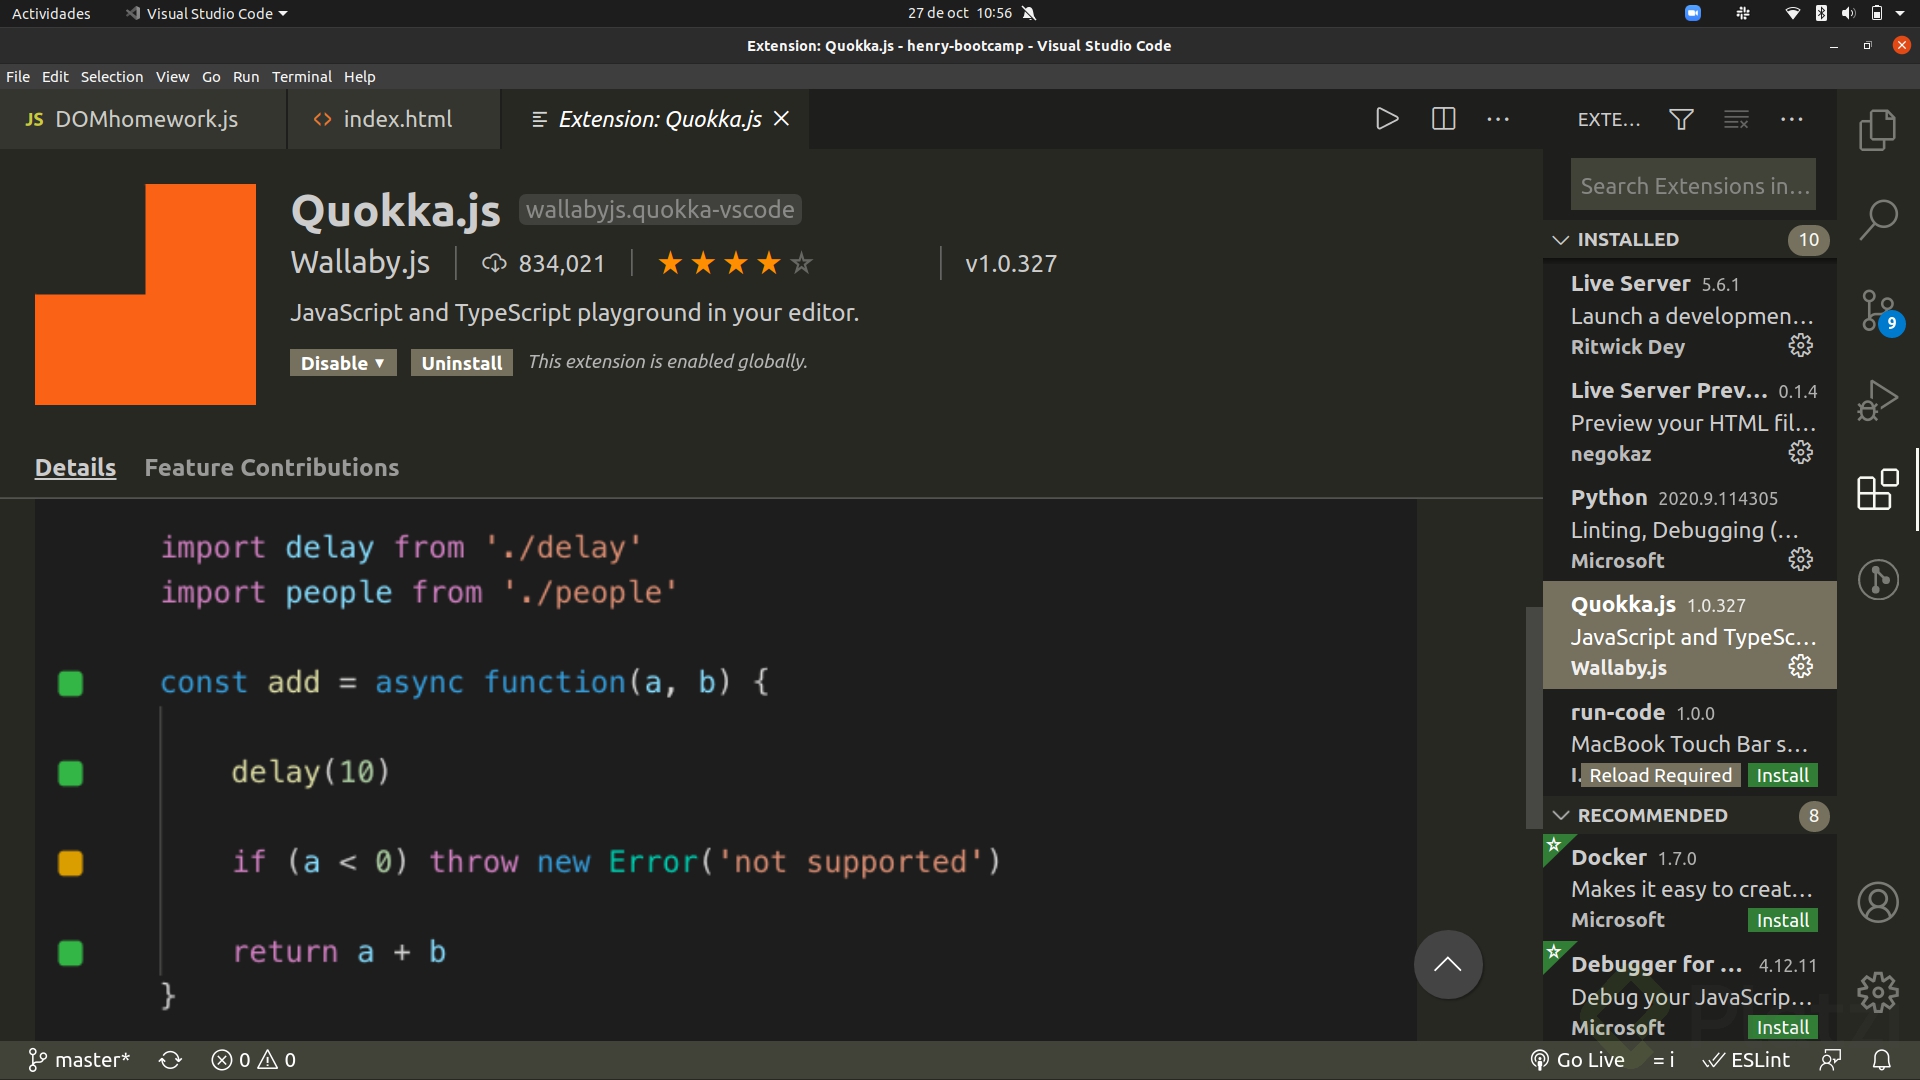The height and width of the screenshot is (1080, 1920).
Task: Open the Accounts menu icon
Action: (1877, 903)
